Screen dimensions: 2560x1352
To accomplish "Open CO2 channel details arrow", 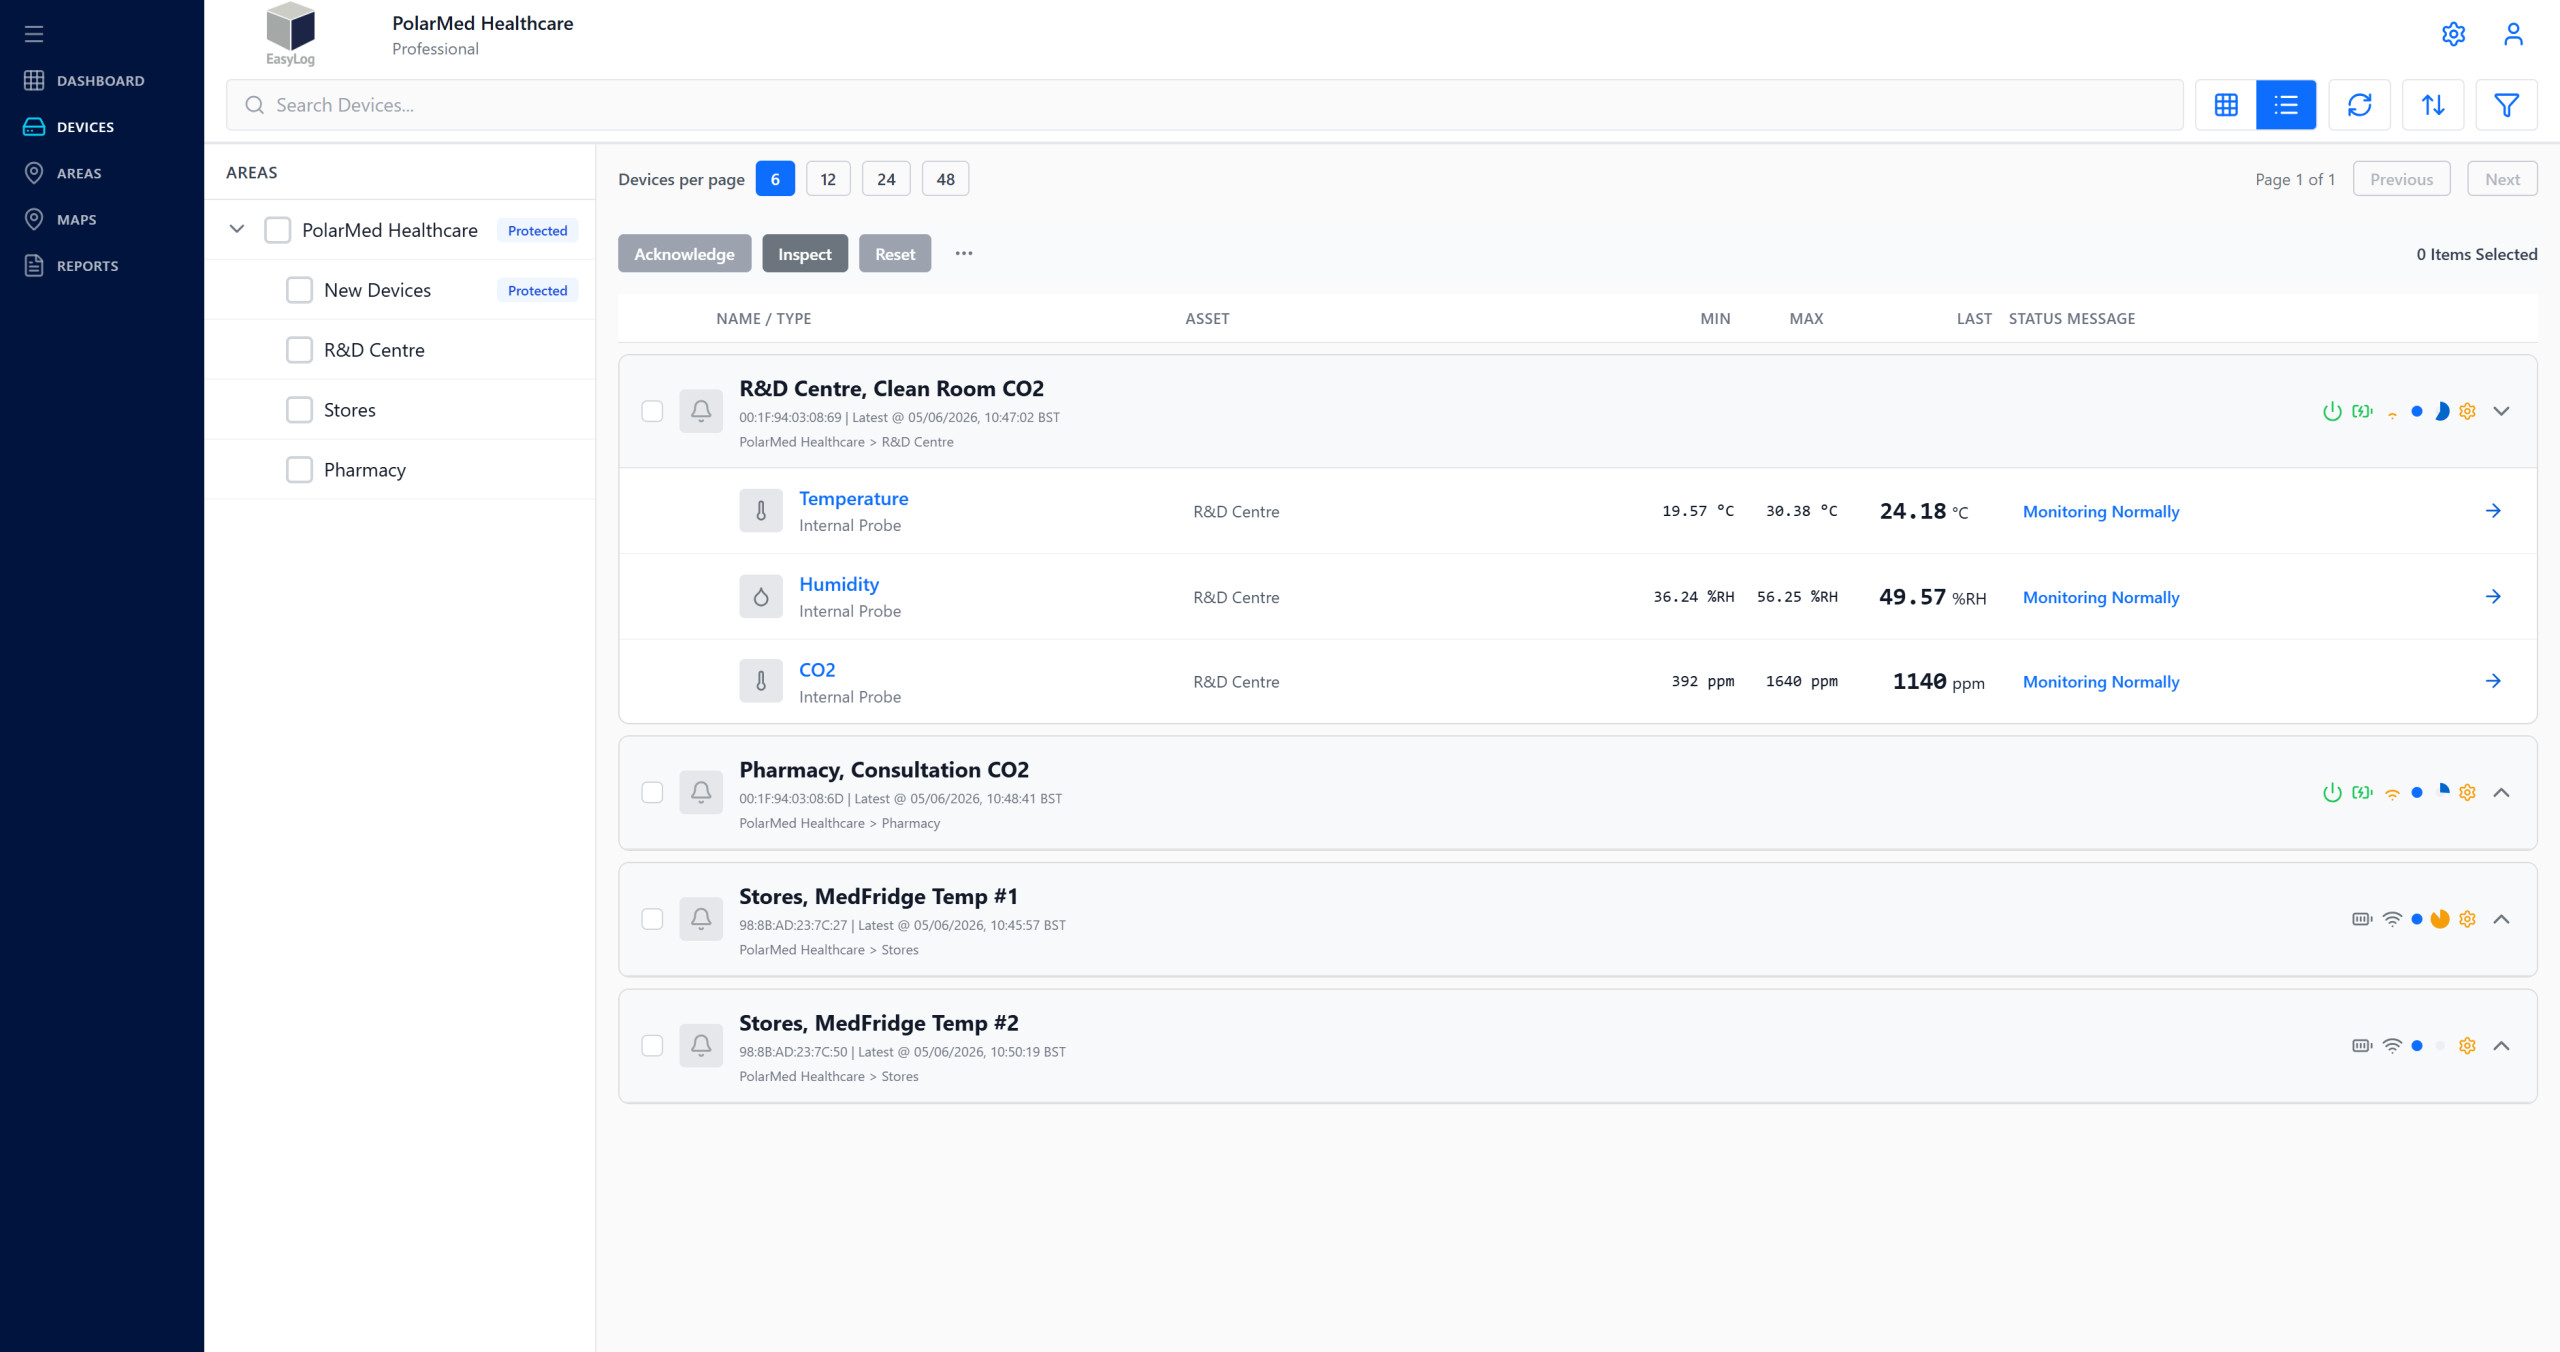I will pyautogui.click(x=2493, y=681).
